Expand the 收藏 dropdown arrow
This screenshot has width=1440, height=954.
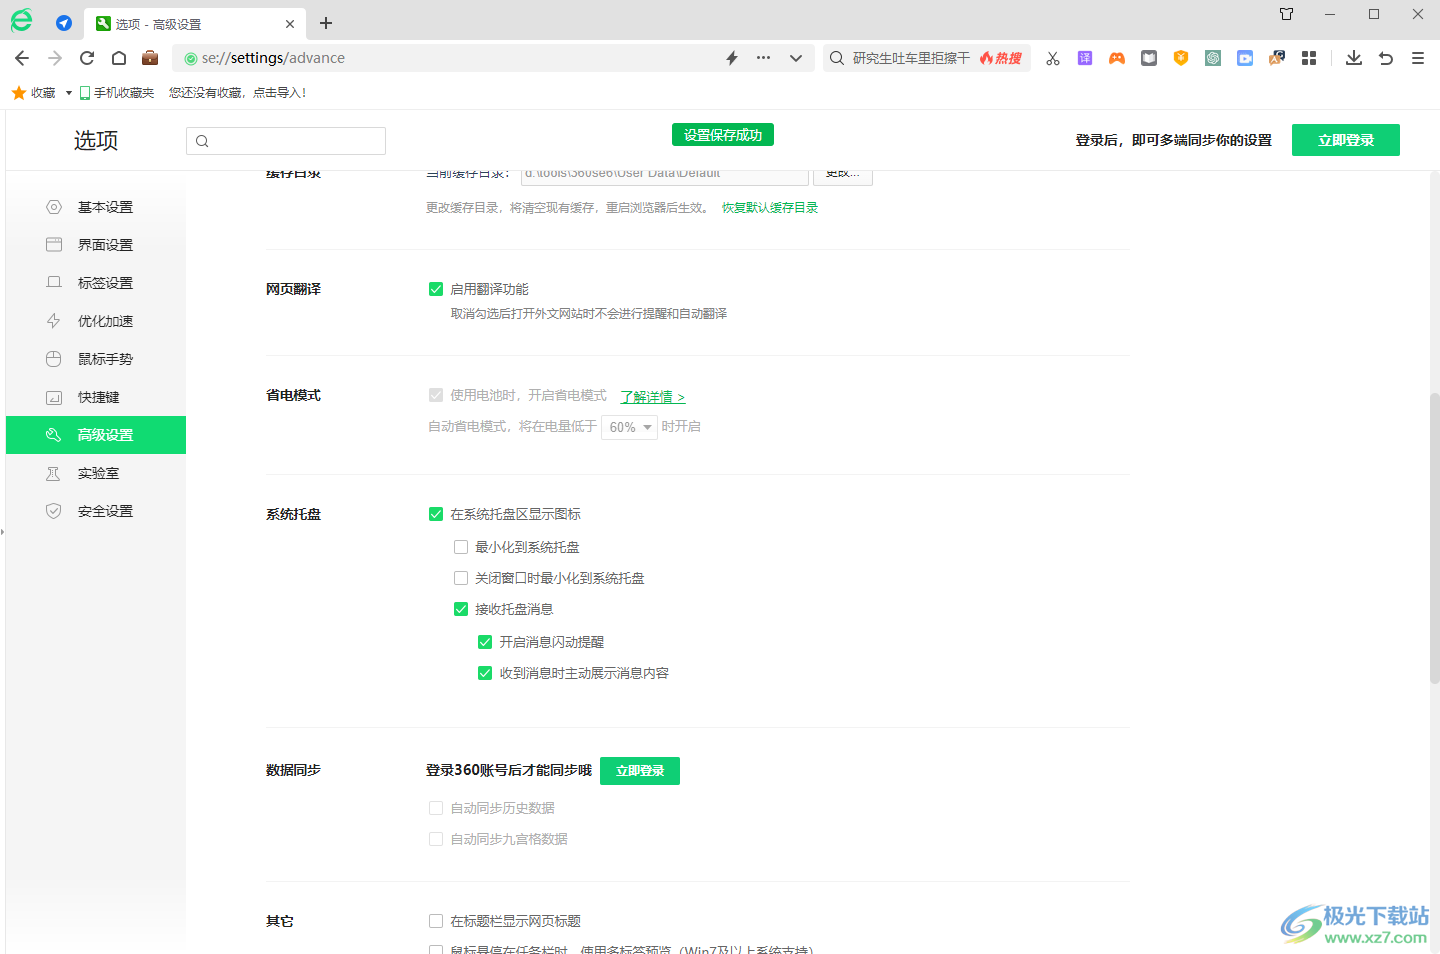(x=68, y=93)
